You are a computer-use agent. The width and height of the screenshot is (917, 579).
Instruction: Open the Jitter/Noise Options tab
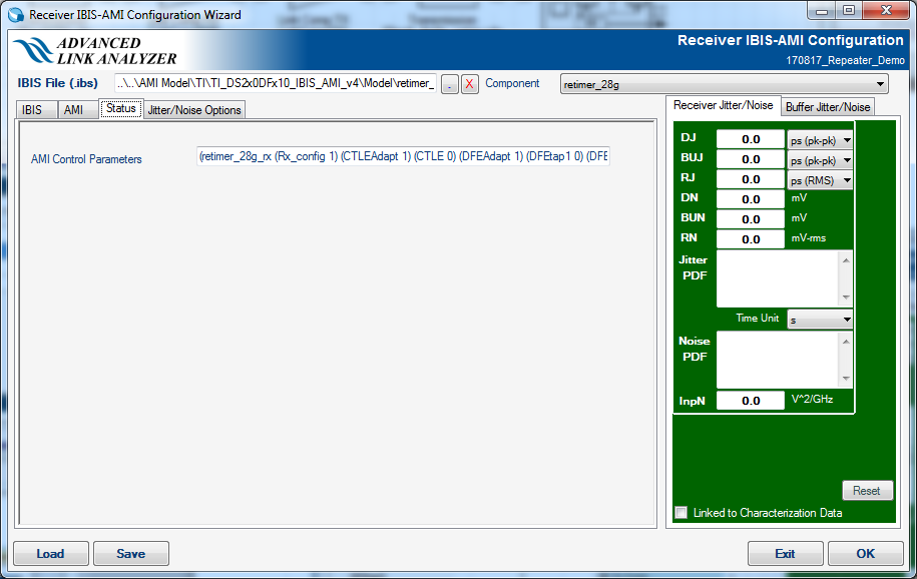[x=194, y=110]
